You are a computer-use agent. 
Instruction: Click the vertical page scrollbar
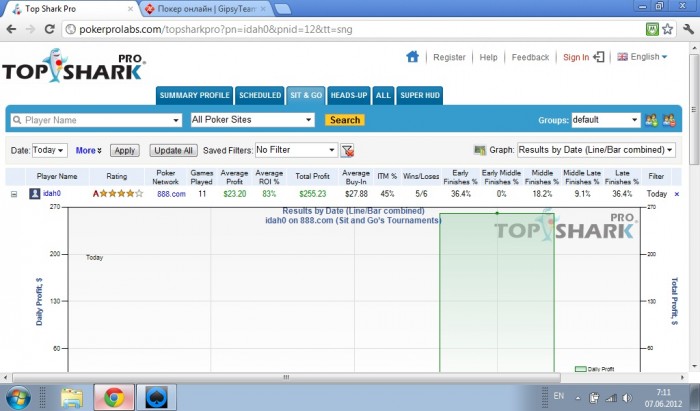coord(694,109)
